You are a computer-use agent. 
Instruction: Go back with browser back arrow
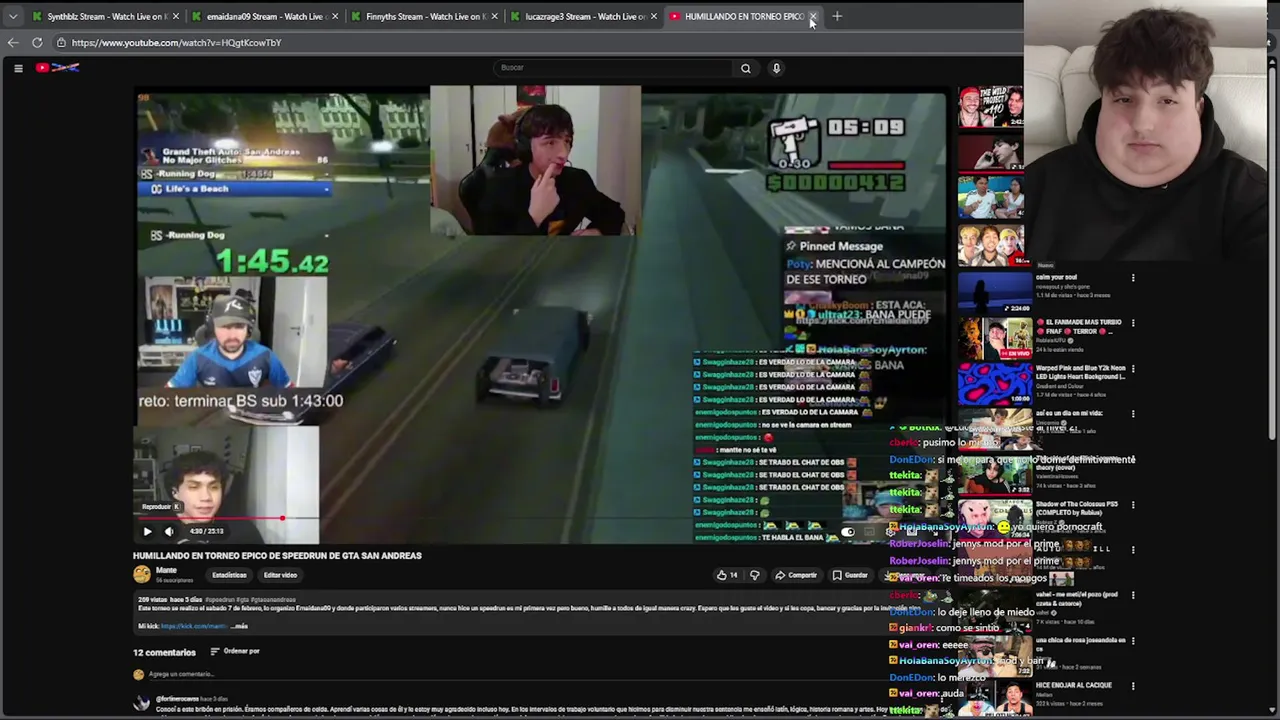[x=13, y=42]
